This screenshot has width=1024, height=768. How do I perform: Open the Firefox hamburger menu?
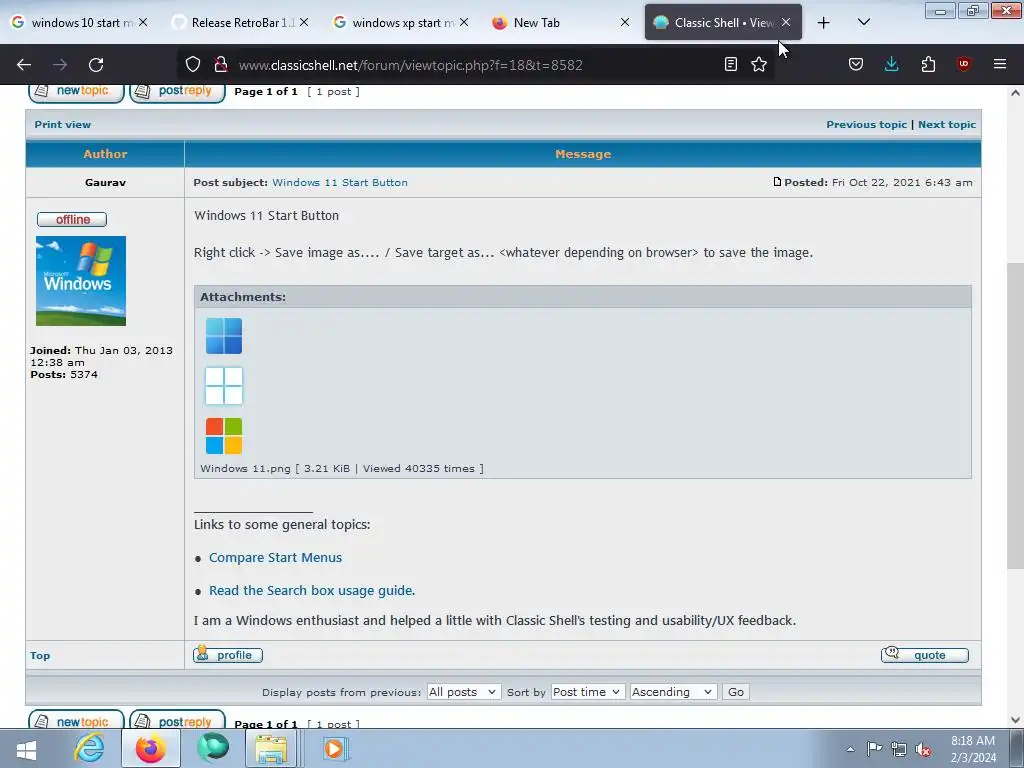[x=1000, y=64]
